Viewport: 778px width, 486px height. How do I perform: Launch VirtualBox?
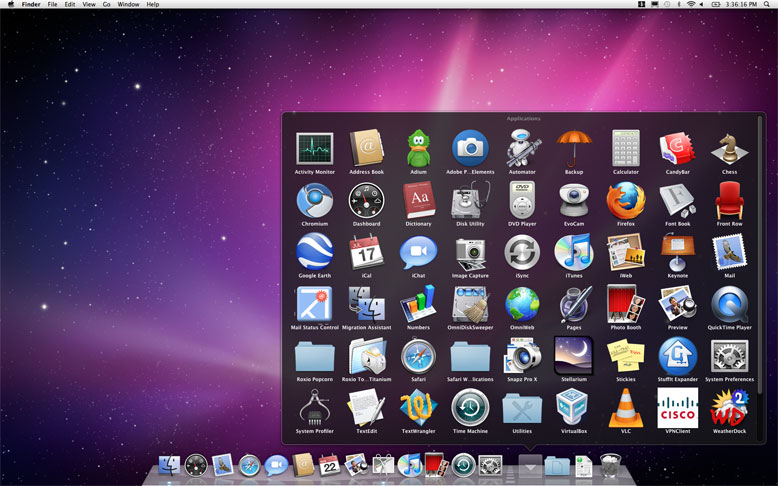(574, 408)
